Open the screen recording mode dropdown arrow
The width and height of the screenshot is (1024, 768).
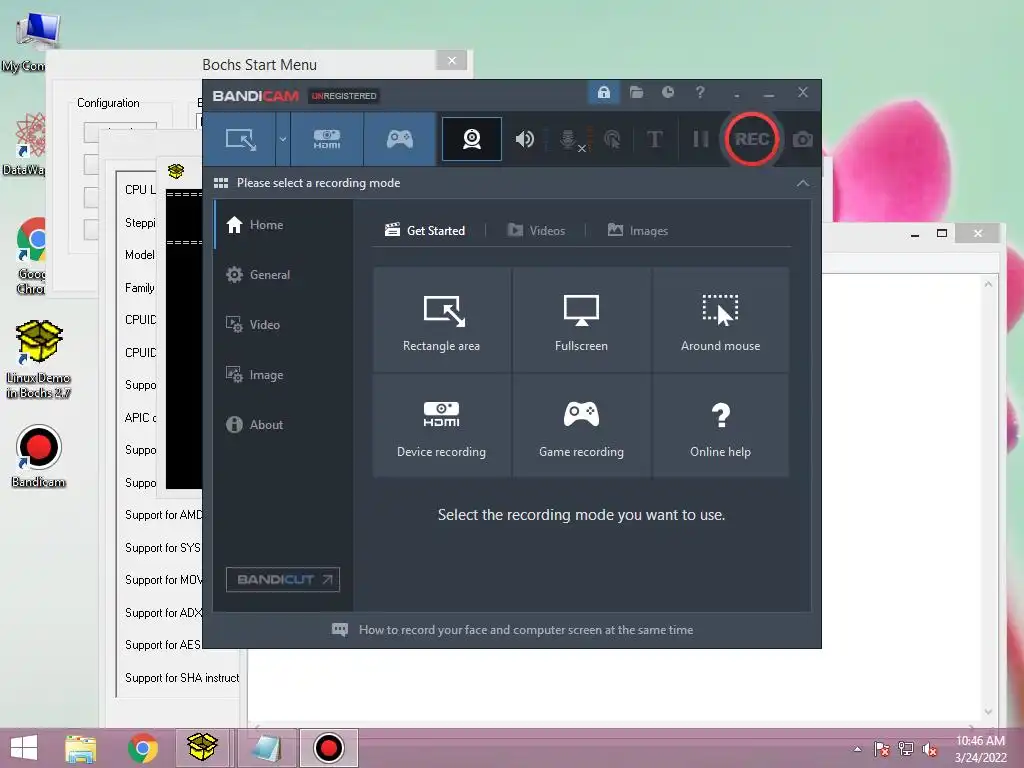click(x=283, y=139)
